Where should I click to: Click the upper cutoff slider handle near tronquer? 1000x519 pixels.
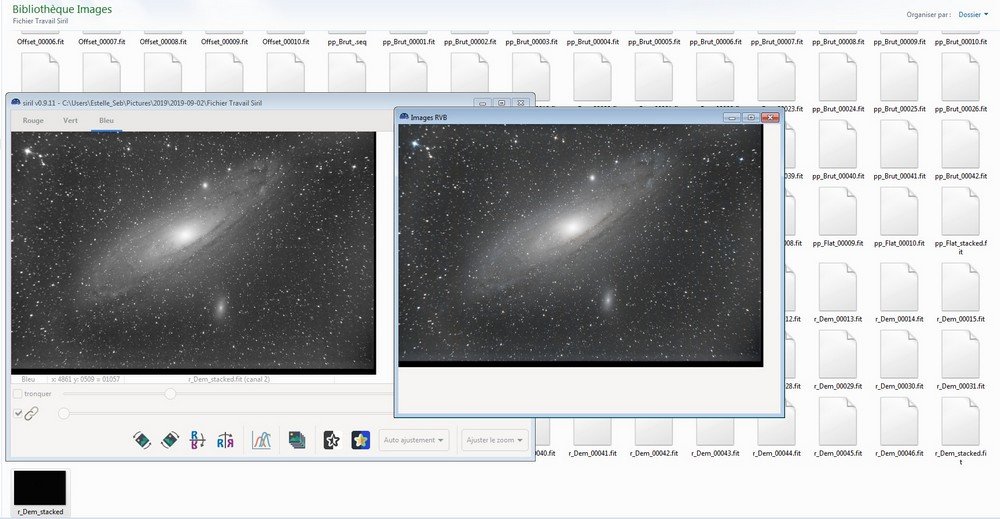point(170,394)
